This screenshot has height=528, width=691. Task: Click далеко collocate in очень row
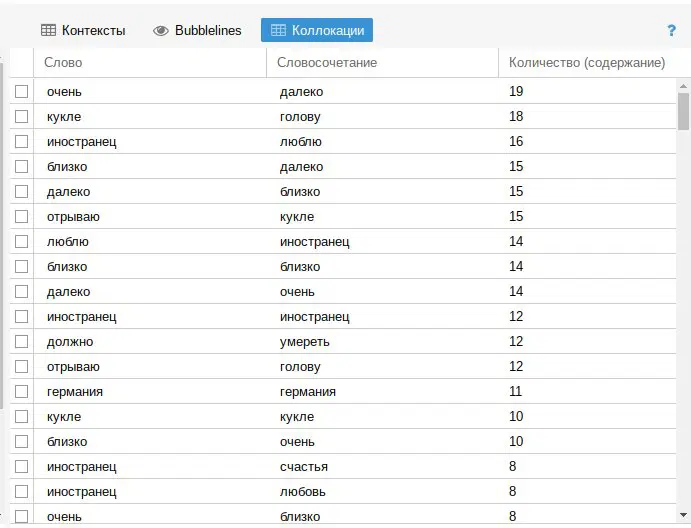(301, 92)
